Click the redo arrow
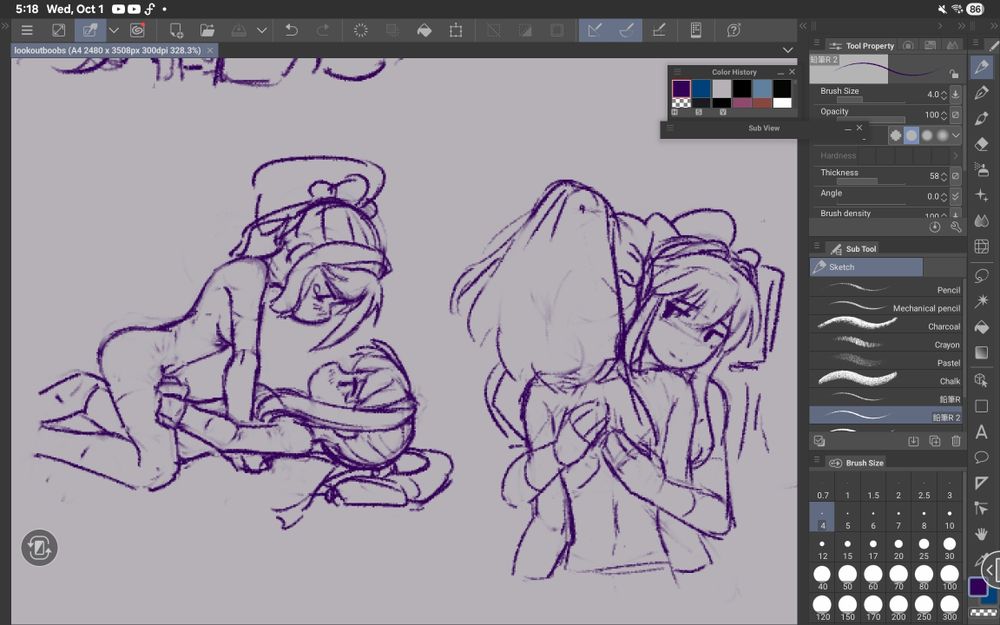The width and height of the screenshot is (1000, 625). pyautogui.click(x=323, y=30)
